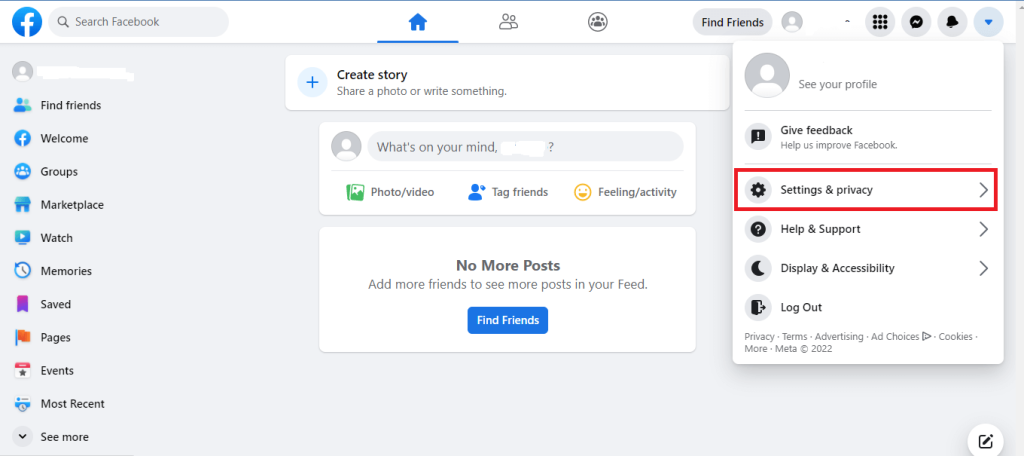Click the What's on your mind box
Viewport: 1024px width, 456px height.
(x=525, y=146)
